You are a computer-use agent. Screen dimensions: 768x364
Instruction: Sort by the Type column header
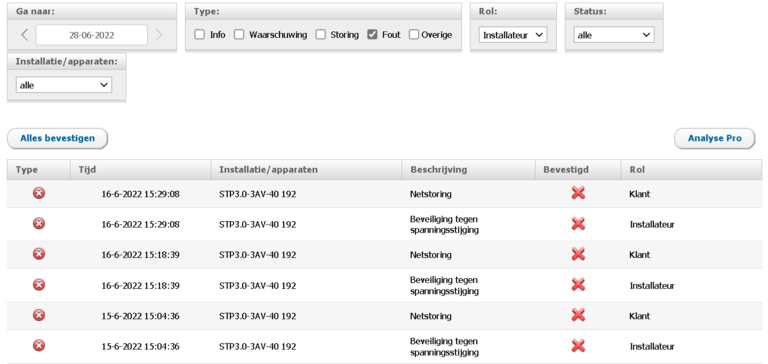(39, 170)
